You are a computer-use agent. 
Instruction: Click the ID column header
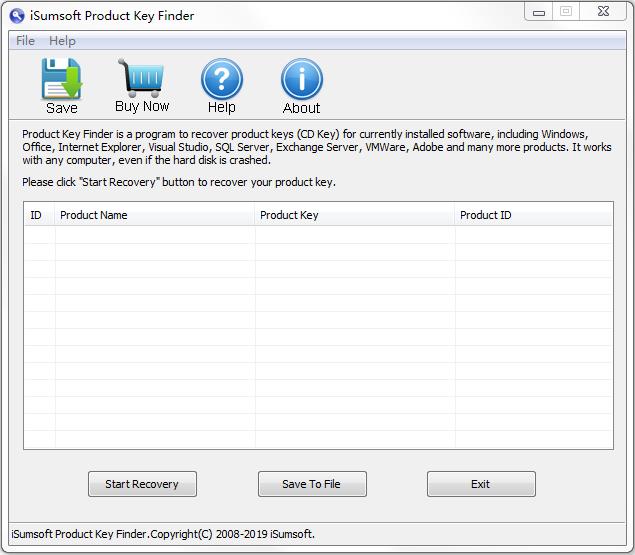tap(37, 215)
